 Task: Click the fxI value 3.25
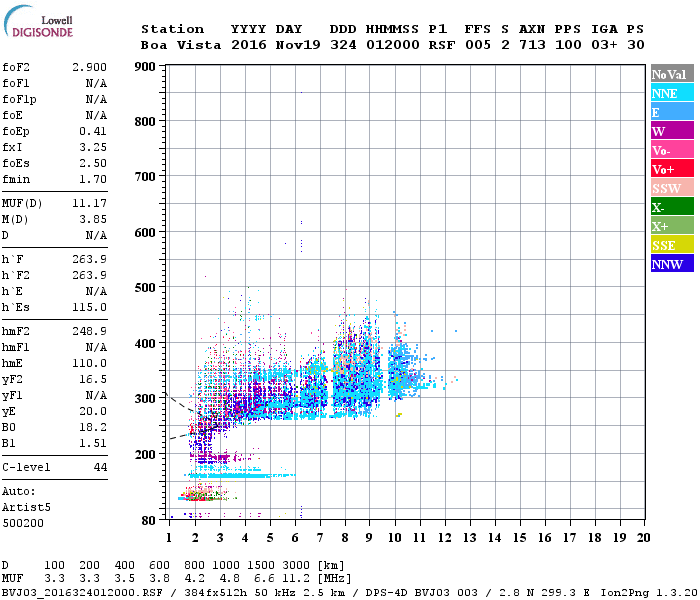[93, 147]
